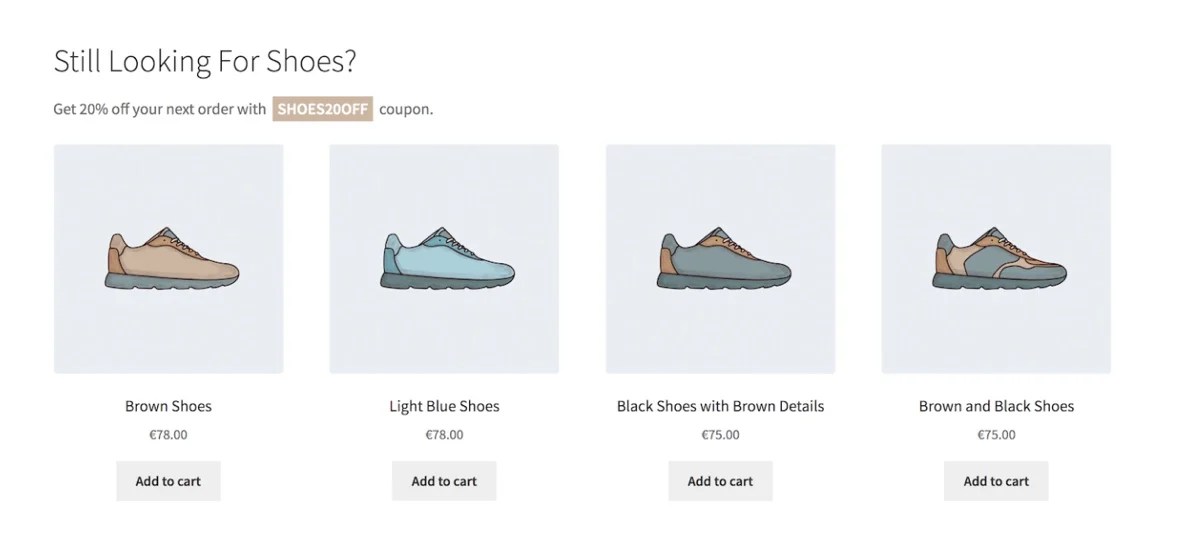
Task: Click the SHOES20OFF coupon code badge
Action: click(322, 109)
